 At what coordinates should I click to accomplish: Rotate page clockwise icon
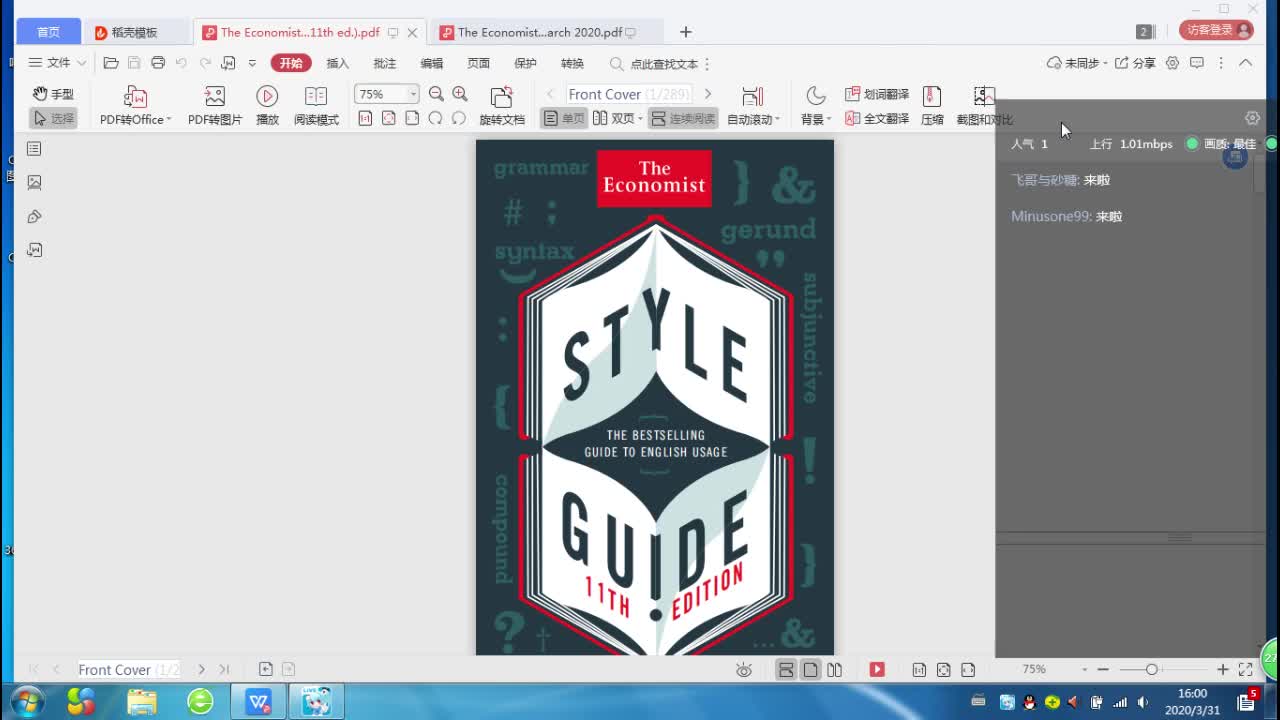(x=459, y=118)
